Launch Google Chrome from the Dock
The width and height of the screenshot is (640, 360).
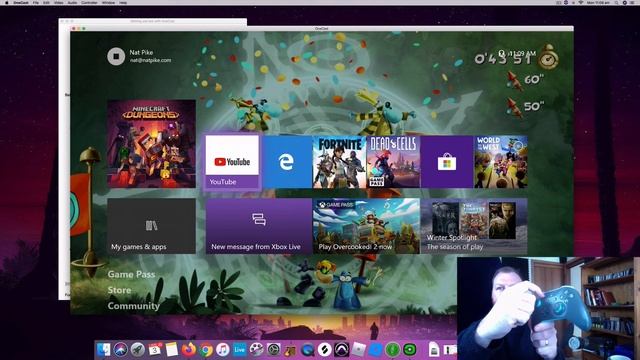click(206, 350)
